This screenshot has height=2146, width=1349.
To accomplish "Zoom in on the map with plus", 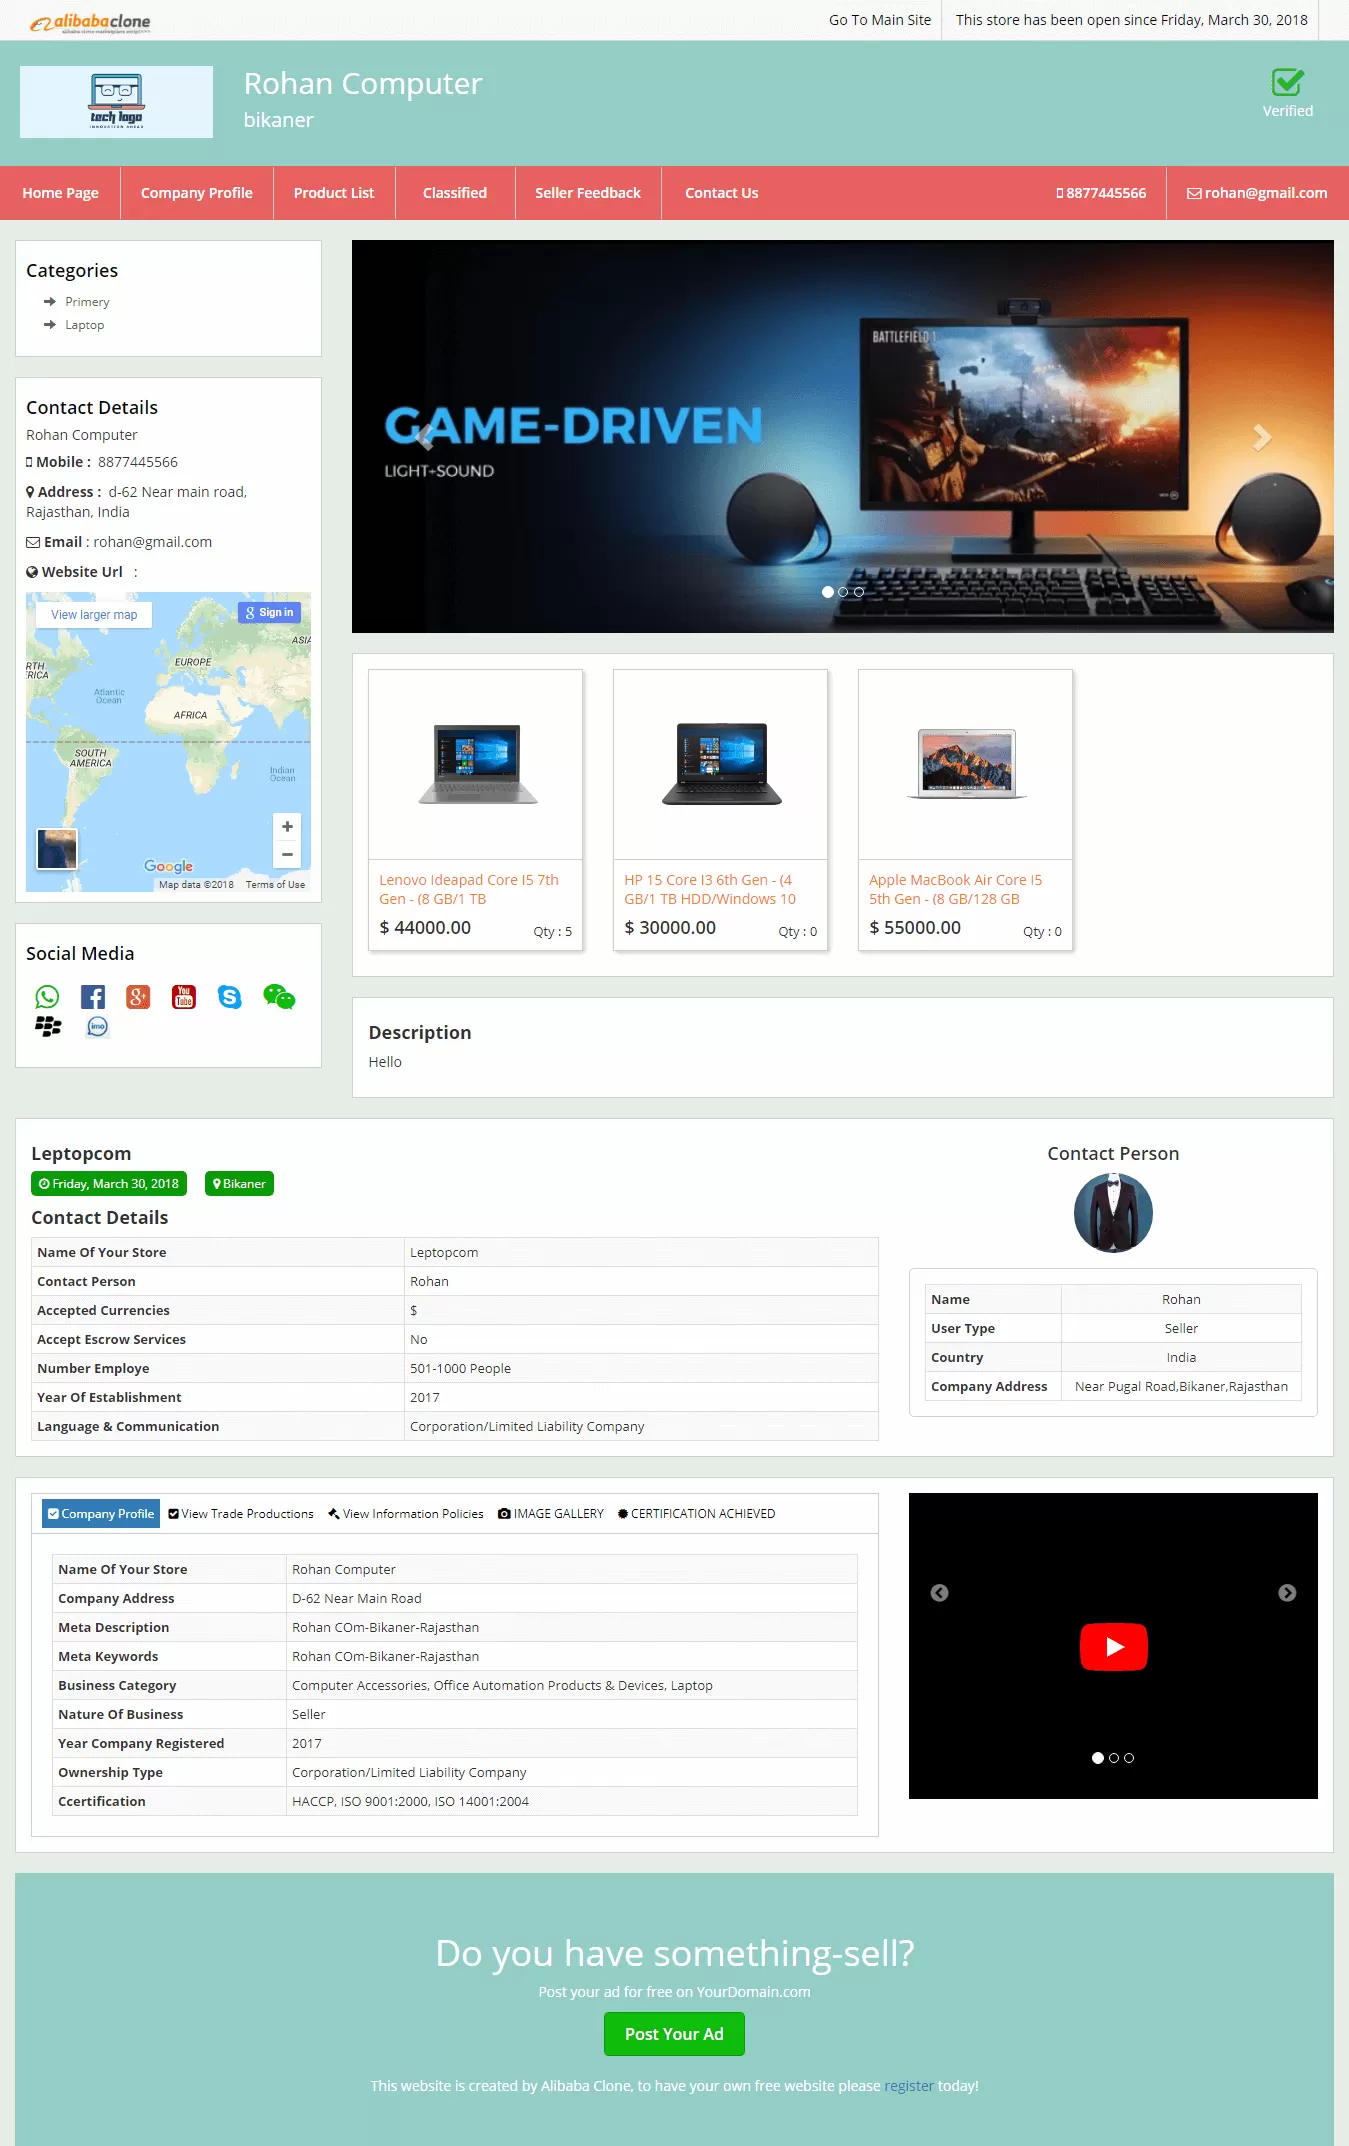I will (x=287, y=826).
